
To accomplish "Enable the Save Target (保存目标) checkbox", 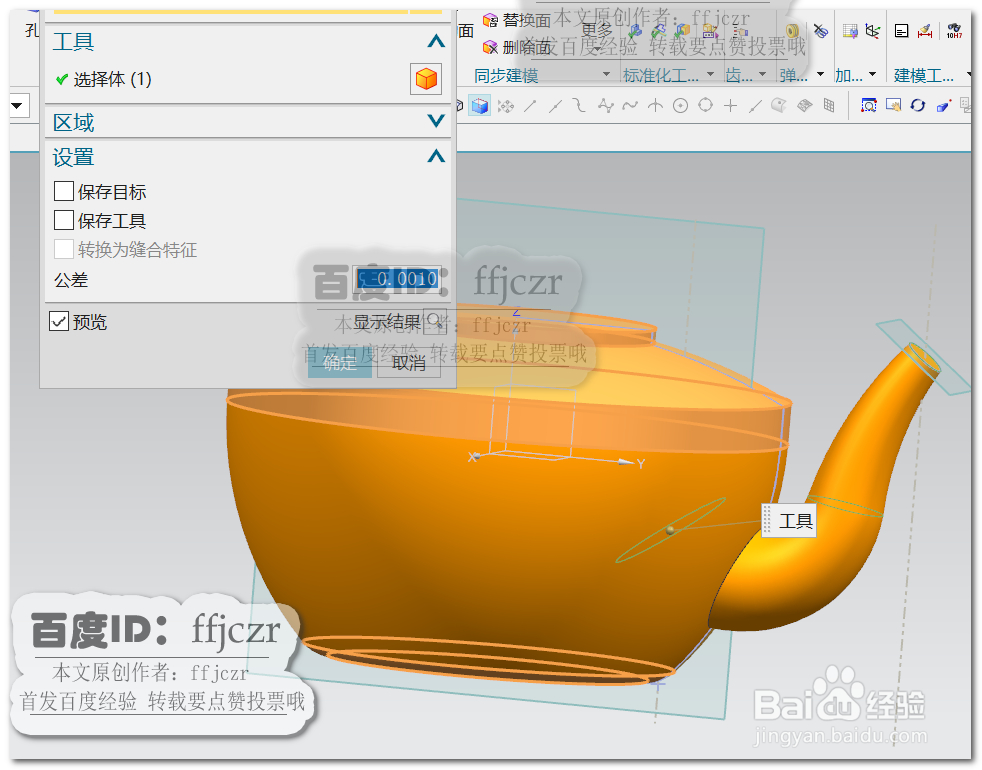I will 64,191.
